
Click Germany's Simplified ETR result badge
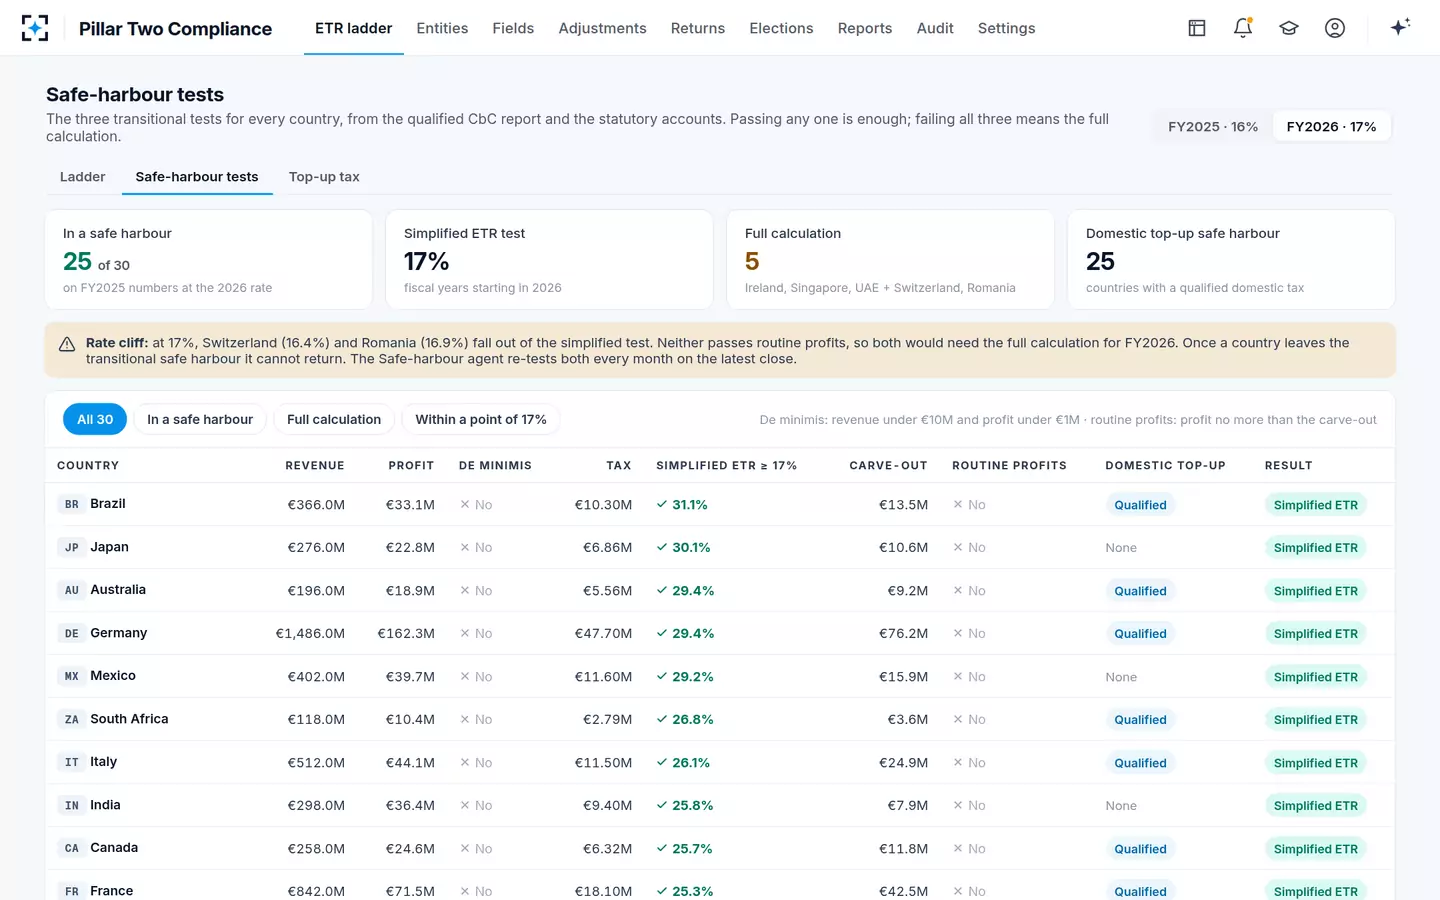coord(1315,634)
